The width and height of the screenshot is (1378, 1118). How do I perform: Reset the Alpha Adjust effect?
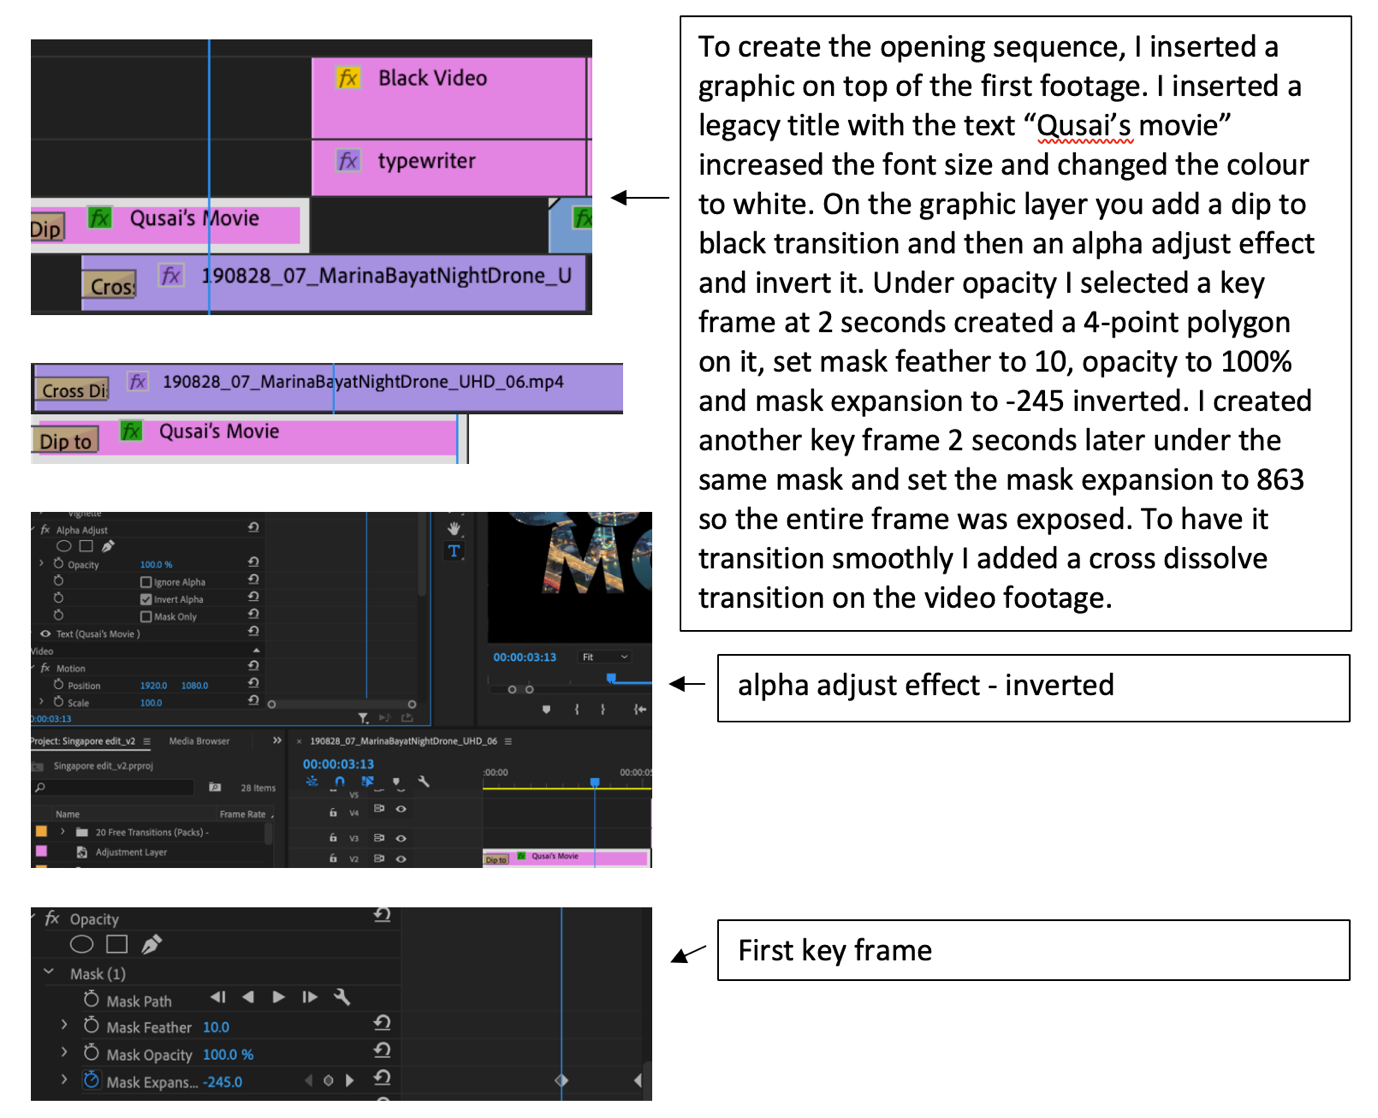click(x=253, y=528)
